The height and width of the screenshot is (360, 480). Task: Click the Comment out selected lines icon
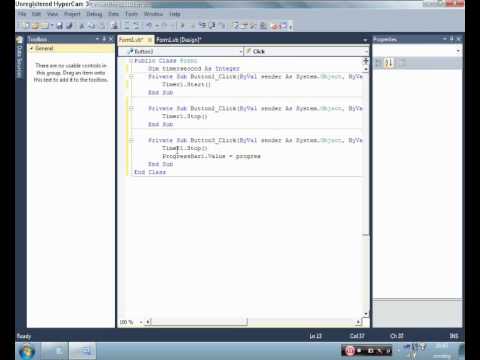tap(127, 25)
